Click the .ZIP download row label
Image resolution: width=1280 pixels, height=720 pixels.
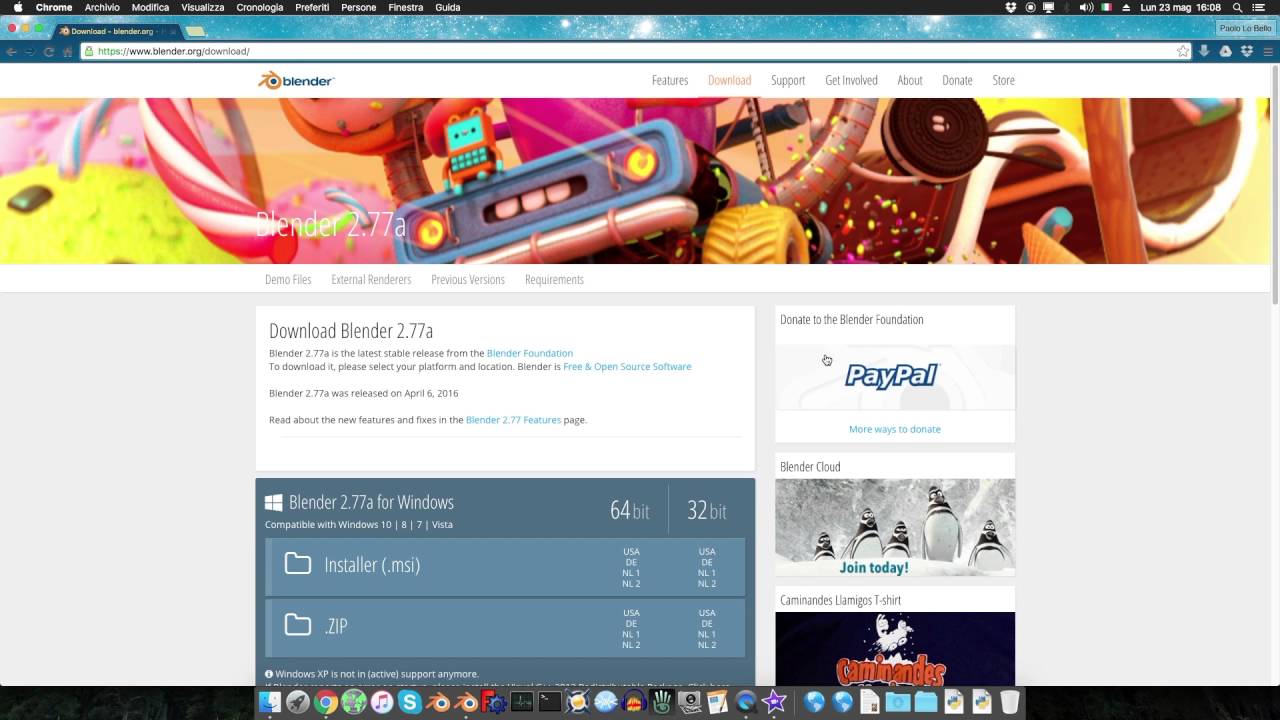(x=336, y=626)
